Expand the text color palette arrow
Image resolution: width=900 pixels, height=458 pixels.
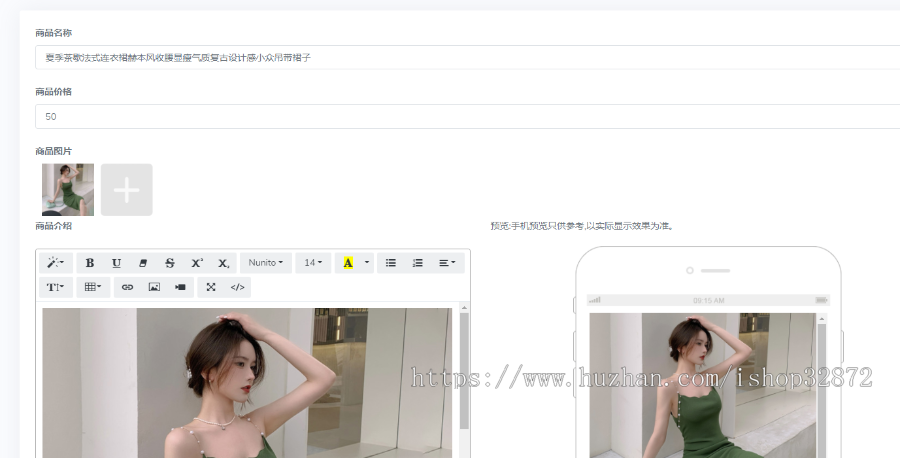point(367,263)
